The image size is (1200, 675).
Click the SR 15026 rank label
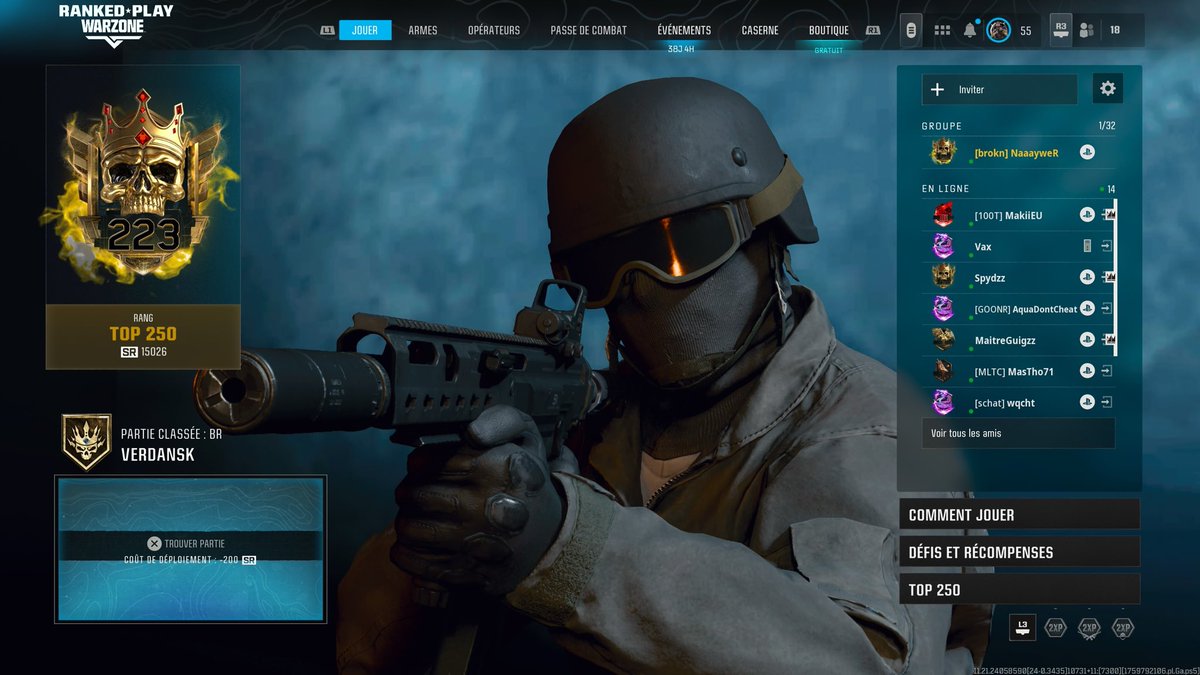pos(143,352)
